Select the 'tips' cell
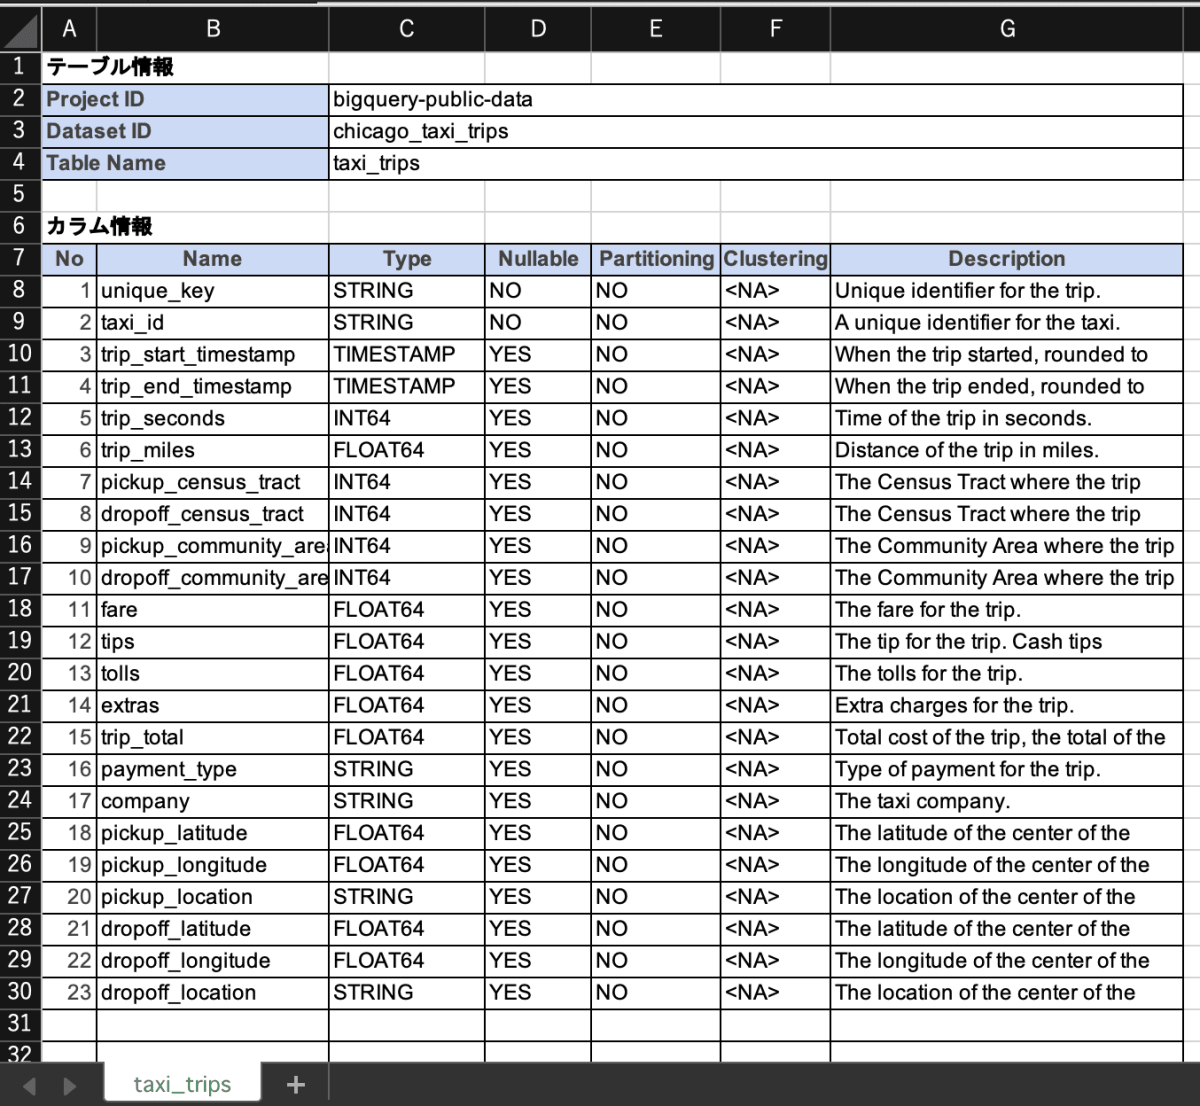Image resolution: width=1200 pixels, height=1106 pixels. [213, 642]
